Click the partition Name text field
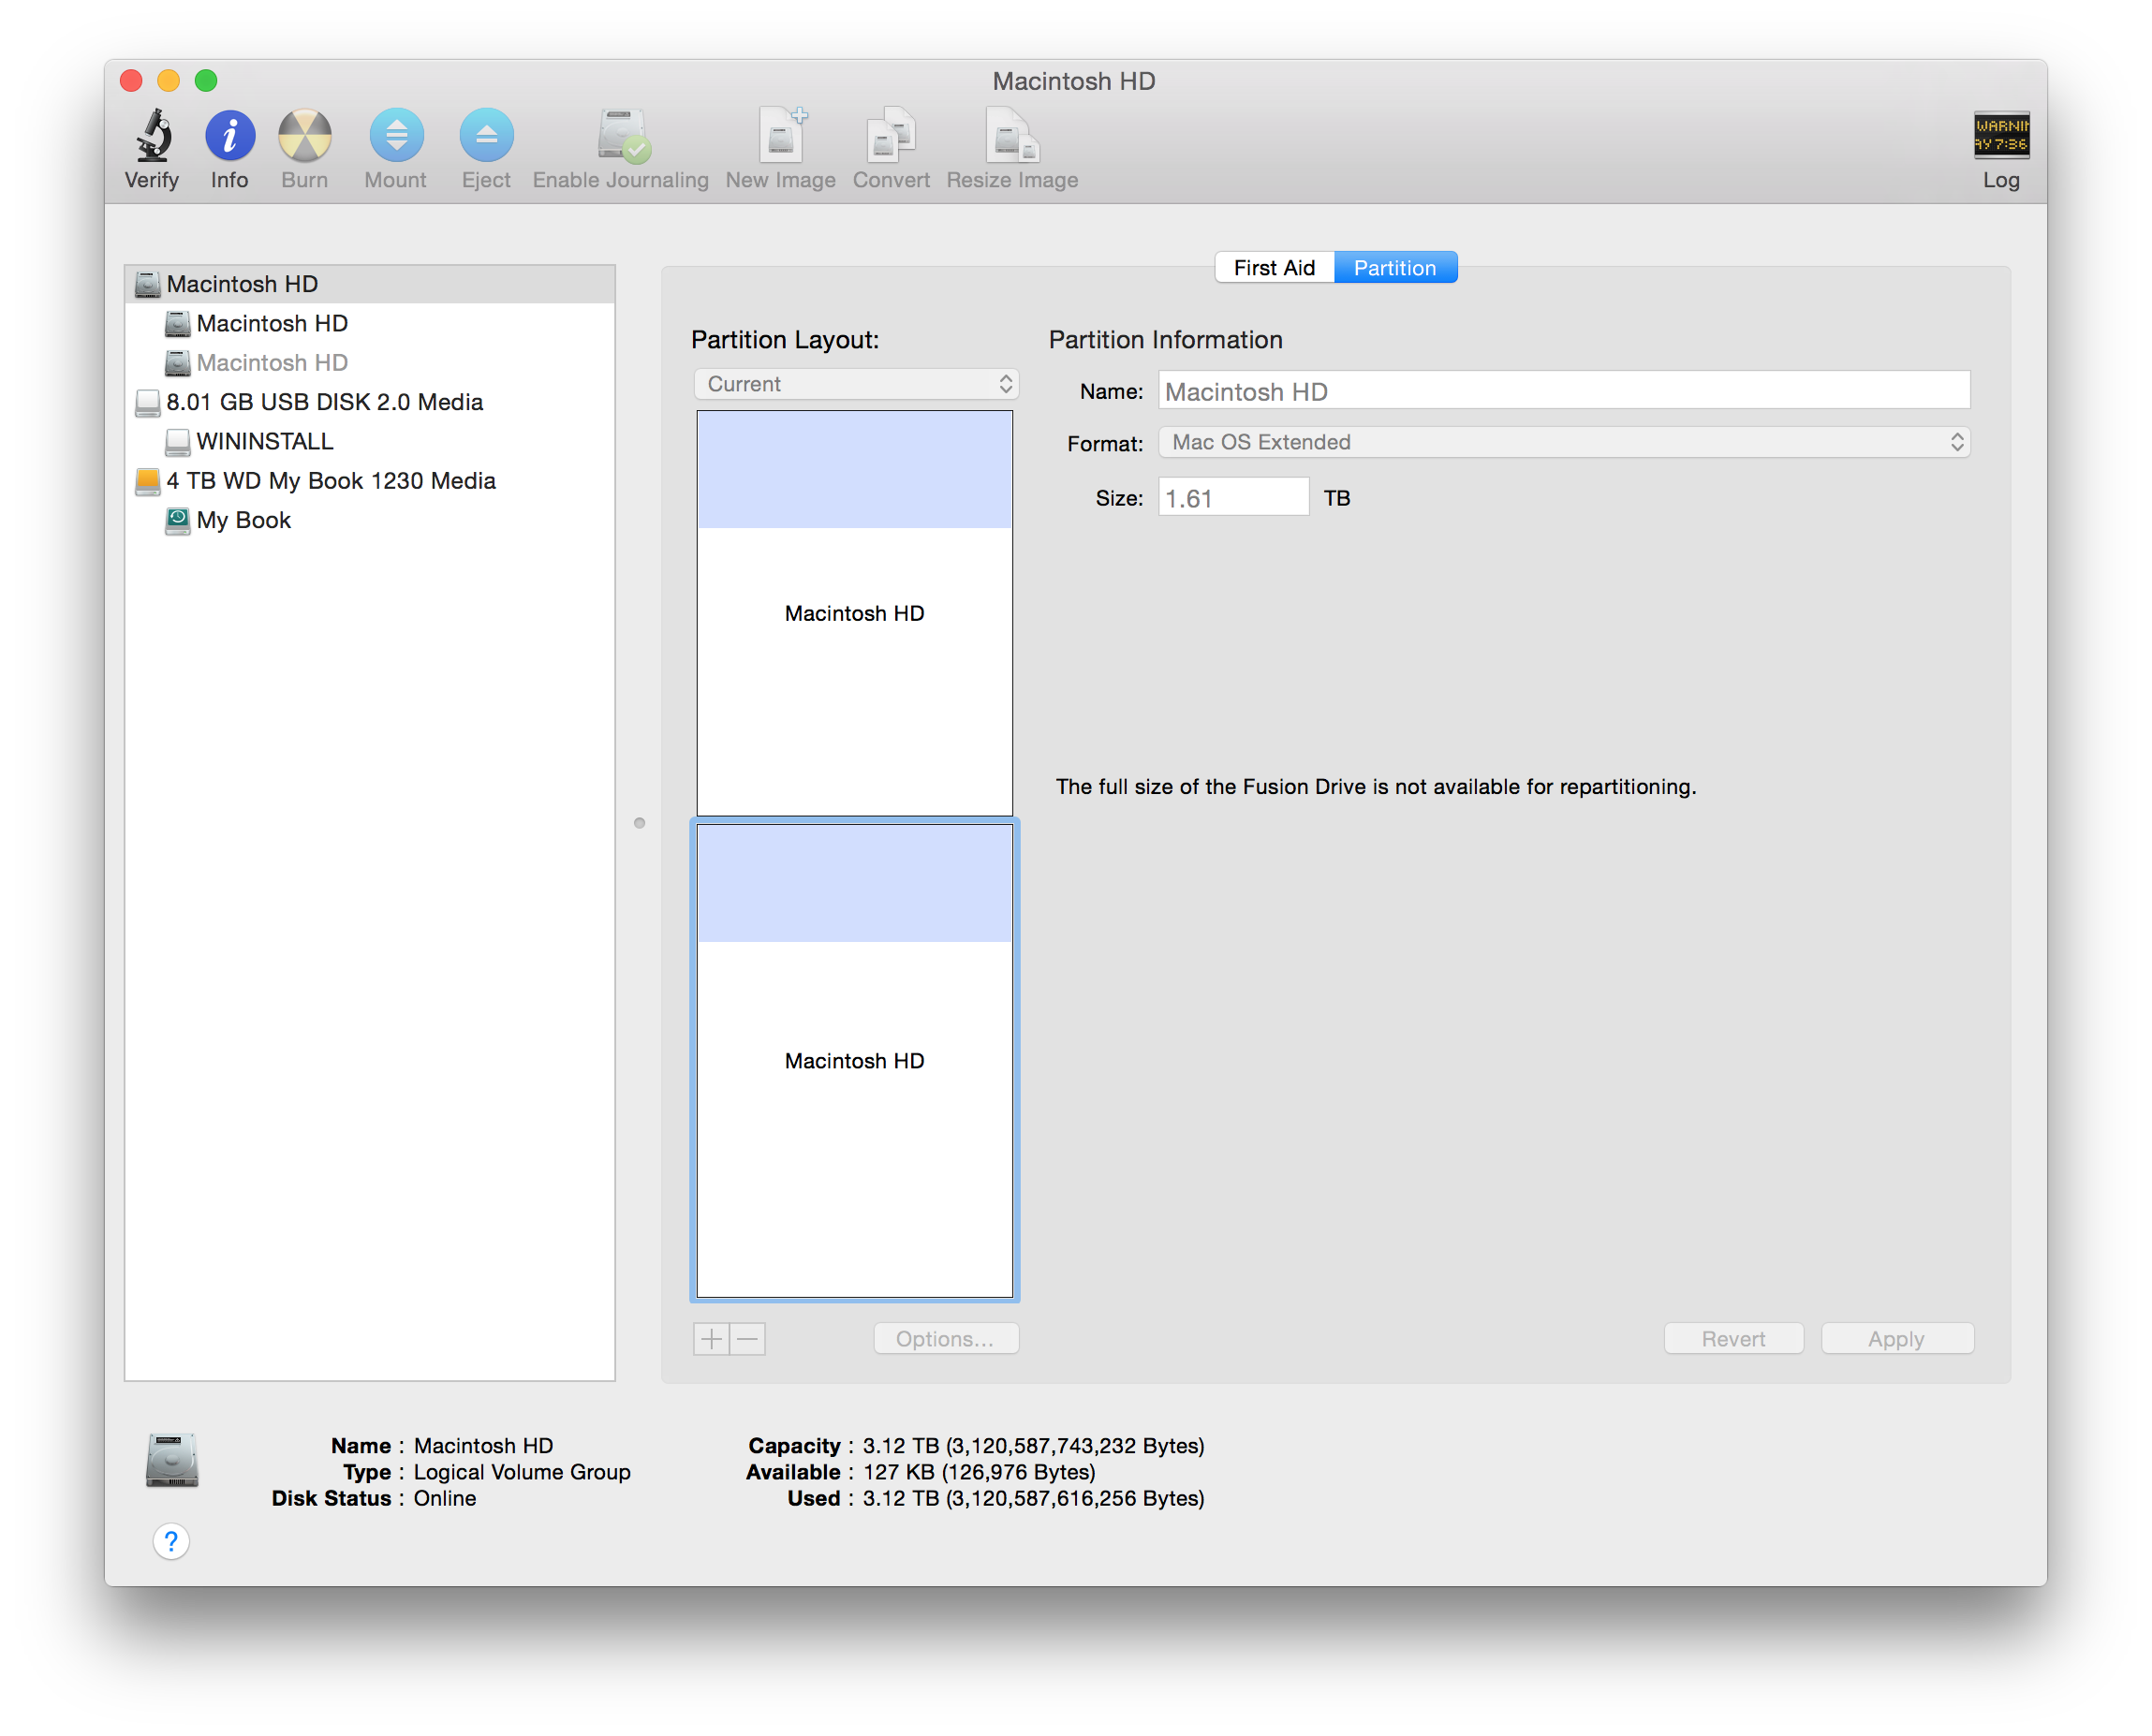This screenshot has width=2152, height=1736. tap(1563, 391)
